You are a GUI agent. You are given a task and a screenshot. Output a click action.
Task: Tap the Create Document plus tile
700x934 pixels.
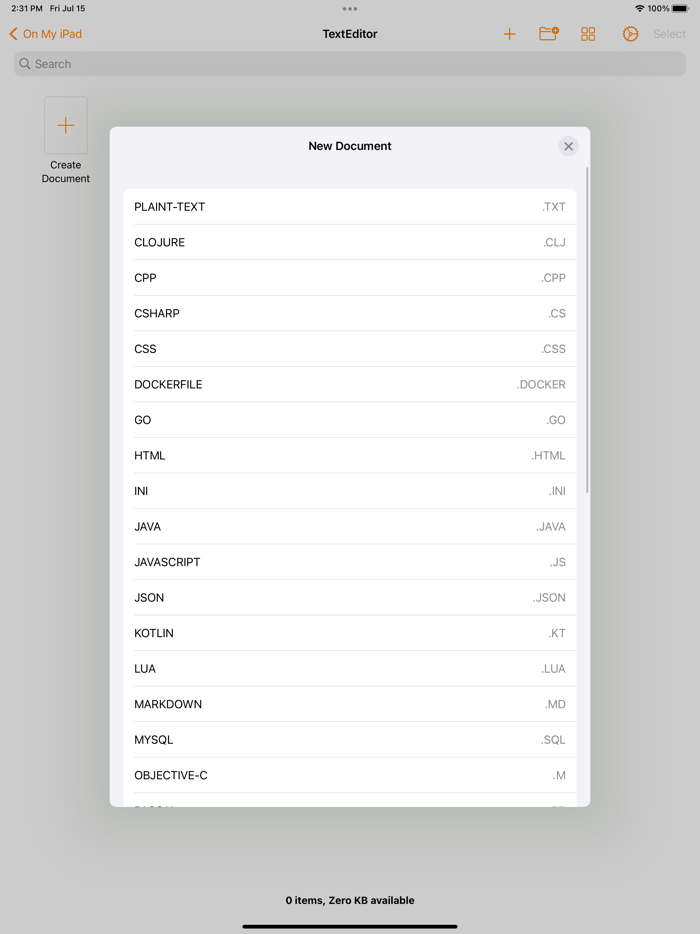pyautogui.click(x=65, y=125)
